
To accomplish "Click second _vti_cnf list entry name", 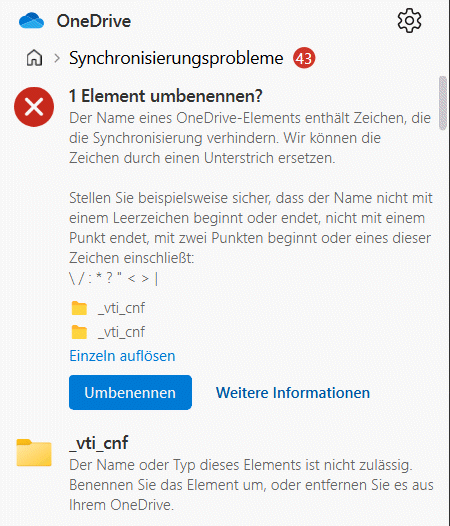I will pos(121,332).
